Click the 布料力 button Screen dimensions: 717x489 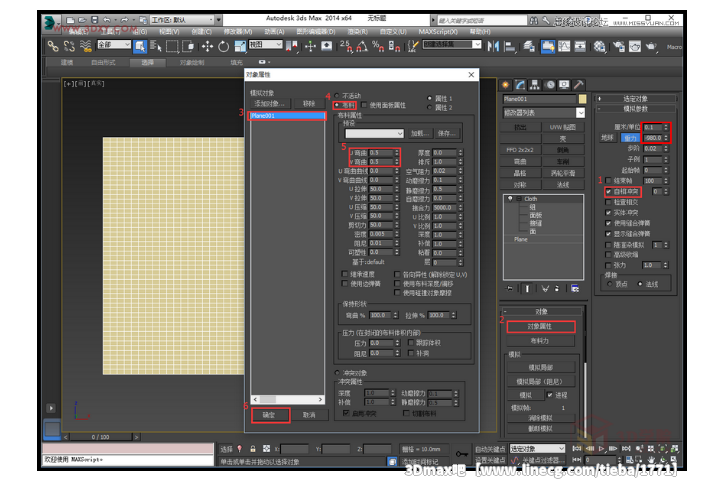pos(540,341)
